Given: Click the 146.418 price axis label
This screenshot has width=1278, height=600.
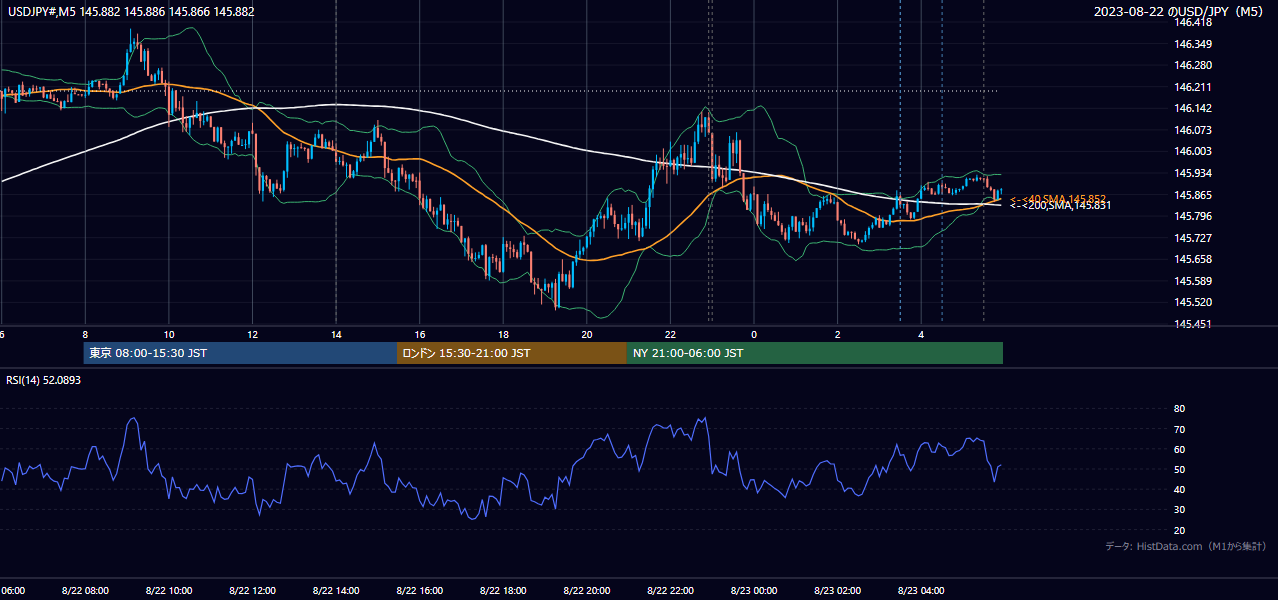Looking at the screenshot, I should pyautogui.click(x=1193, y=22).
